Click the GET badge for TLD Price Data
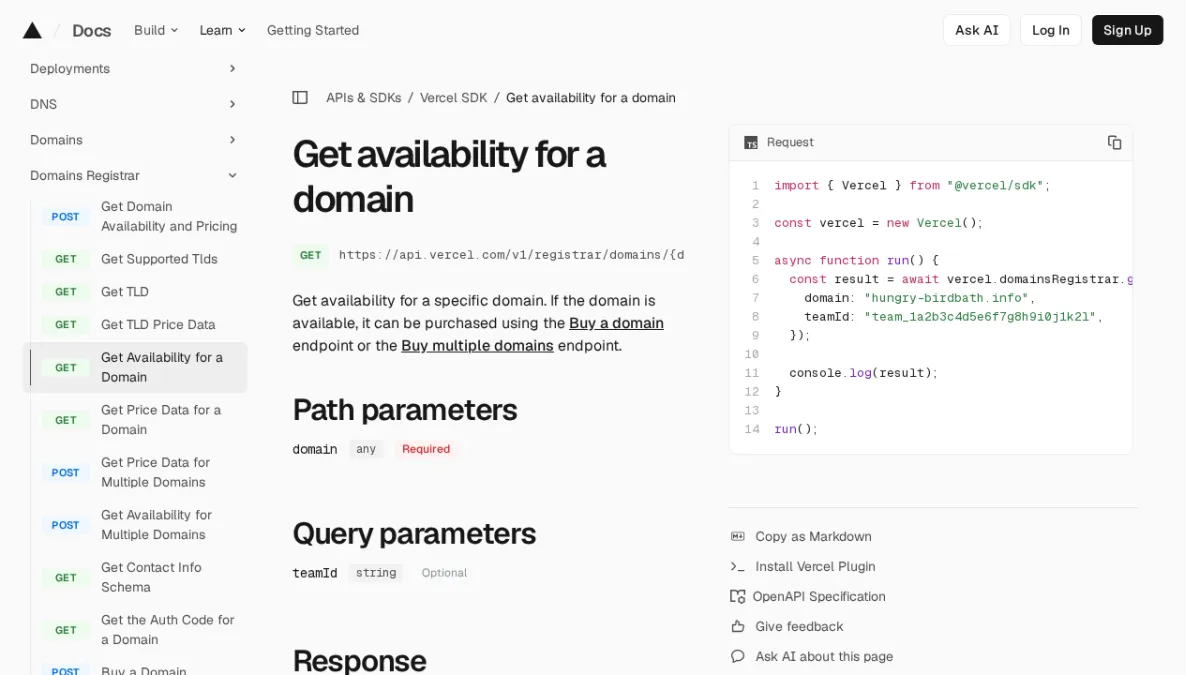Viewport: 1200px width, 675px height. coord(66,325)
